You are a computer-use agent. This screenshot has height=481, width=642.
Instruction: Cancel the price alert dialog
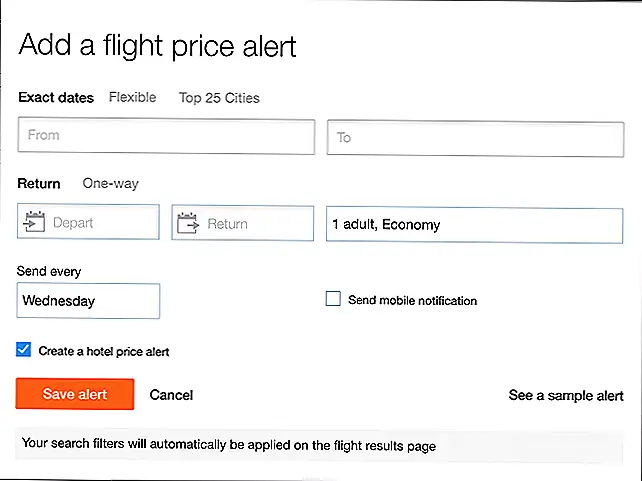click(x=171, y=395)
